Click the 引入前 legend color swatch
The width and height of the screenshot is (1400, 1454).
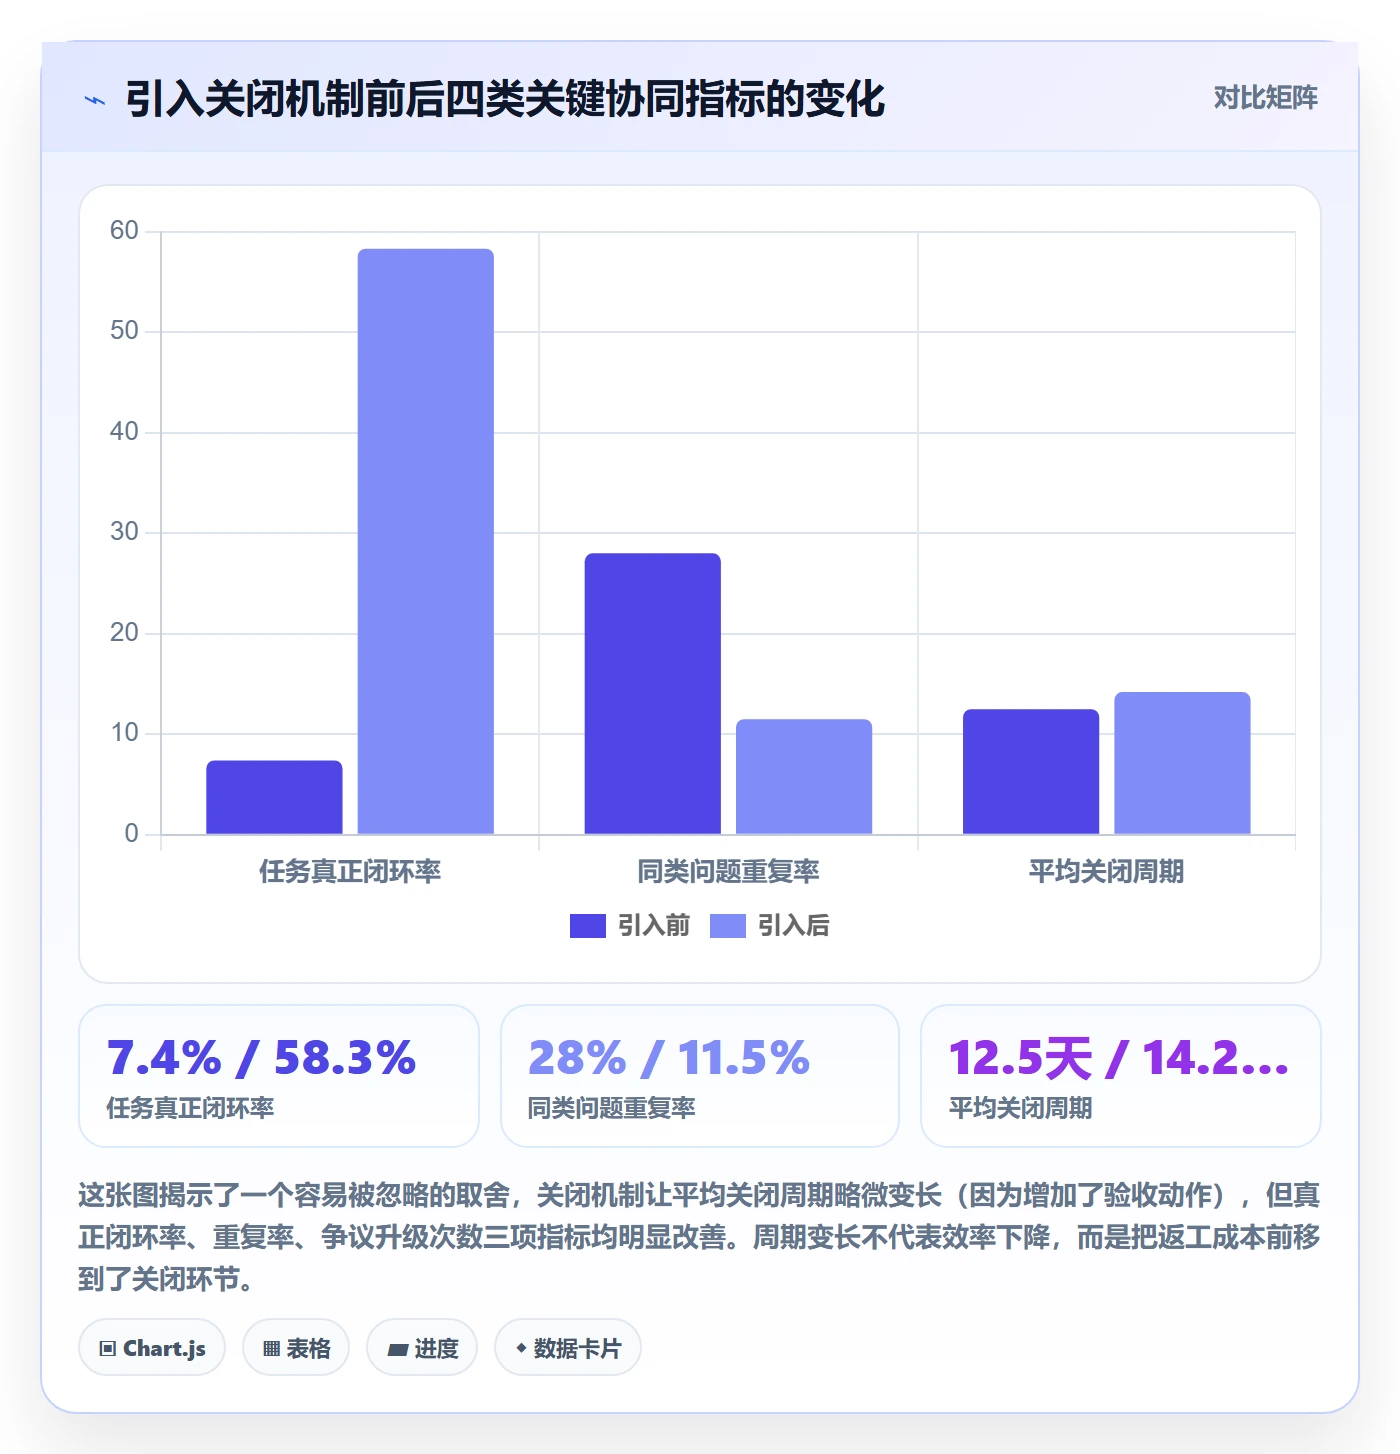pos(588,926)
